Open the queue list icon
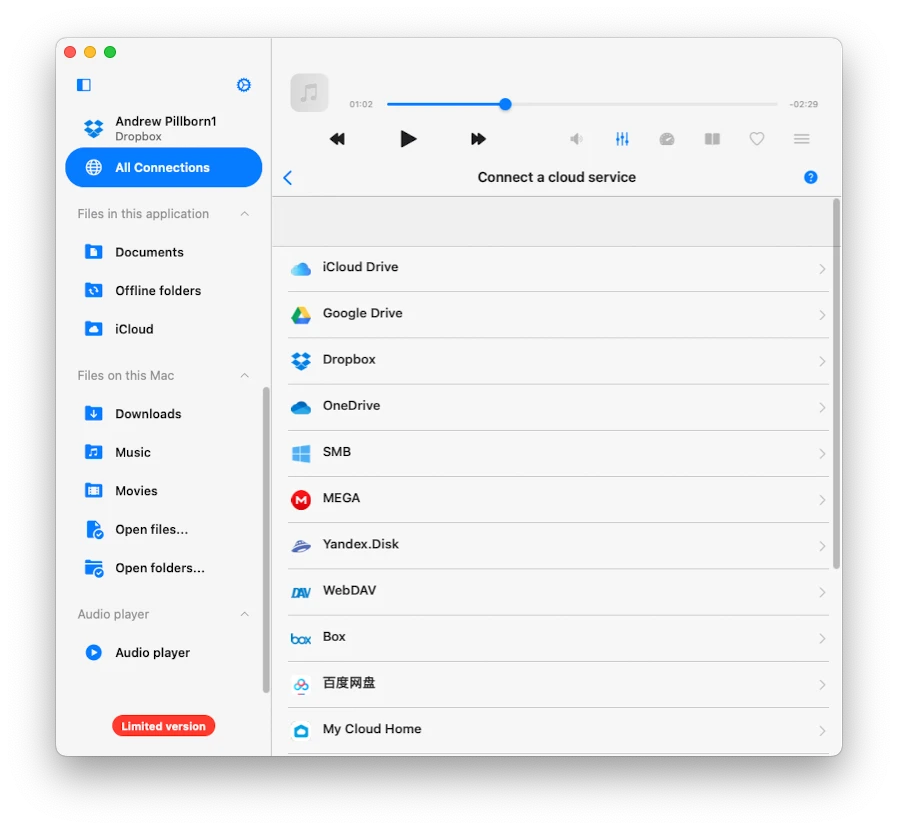The image size is (898, 830). [801, 139]
